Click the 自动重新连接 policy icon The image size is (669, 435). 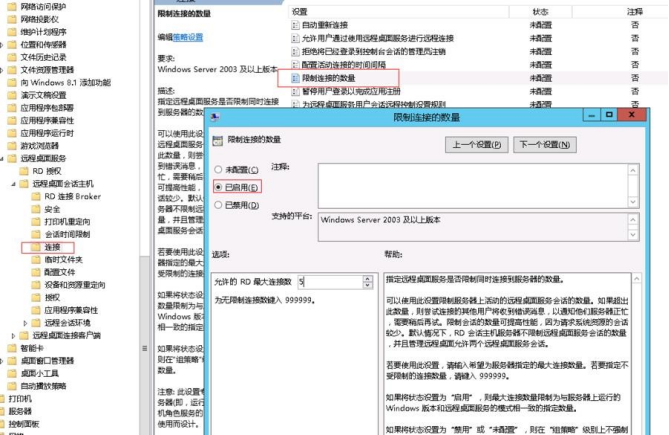point(295,25)
